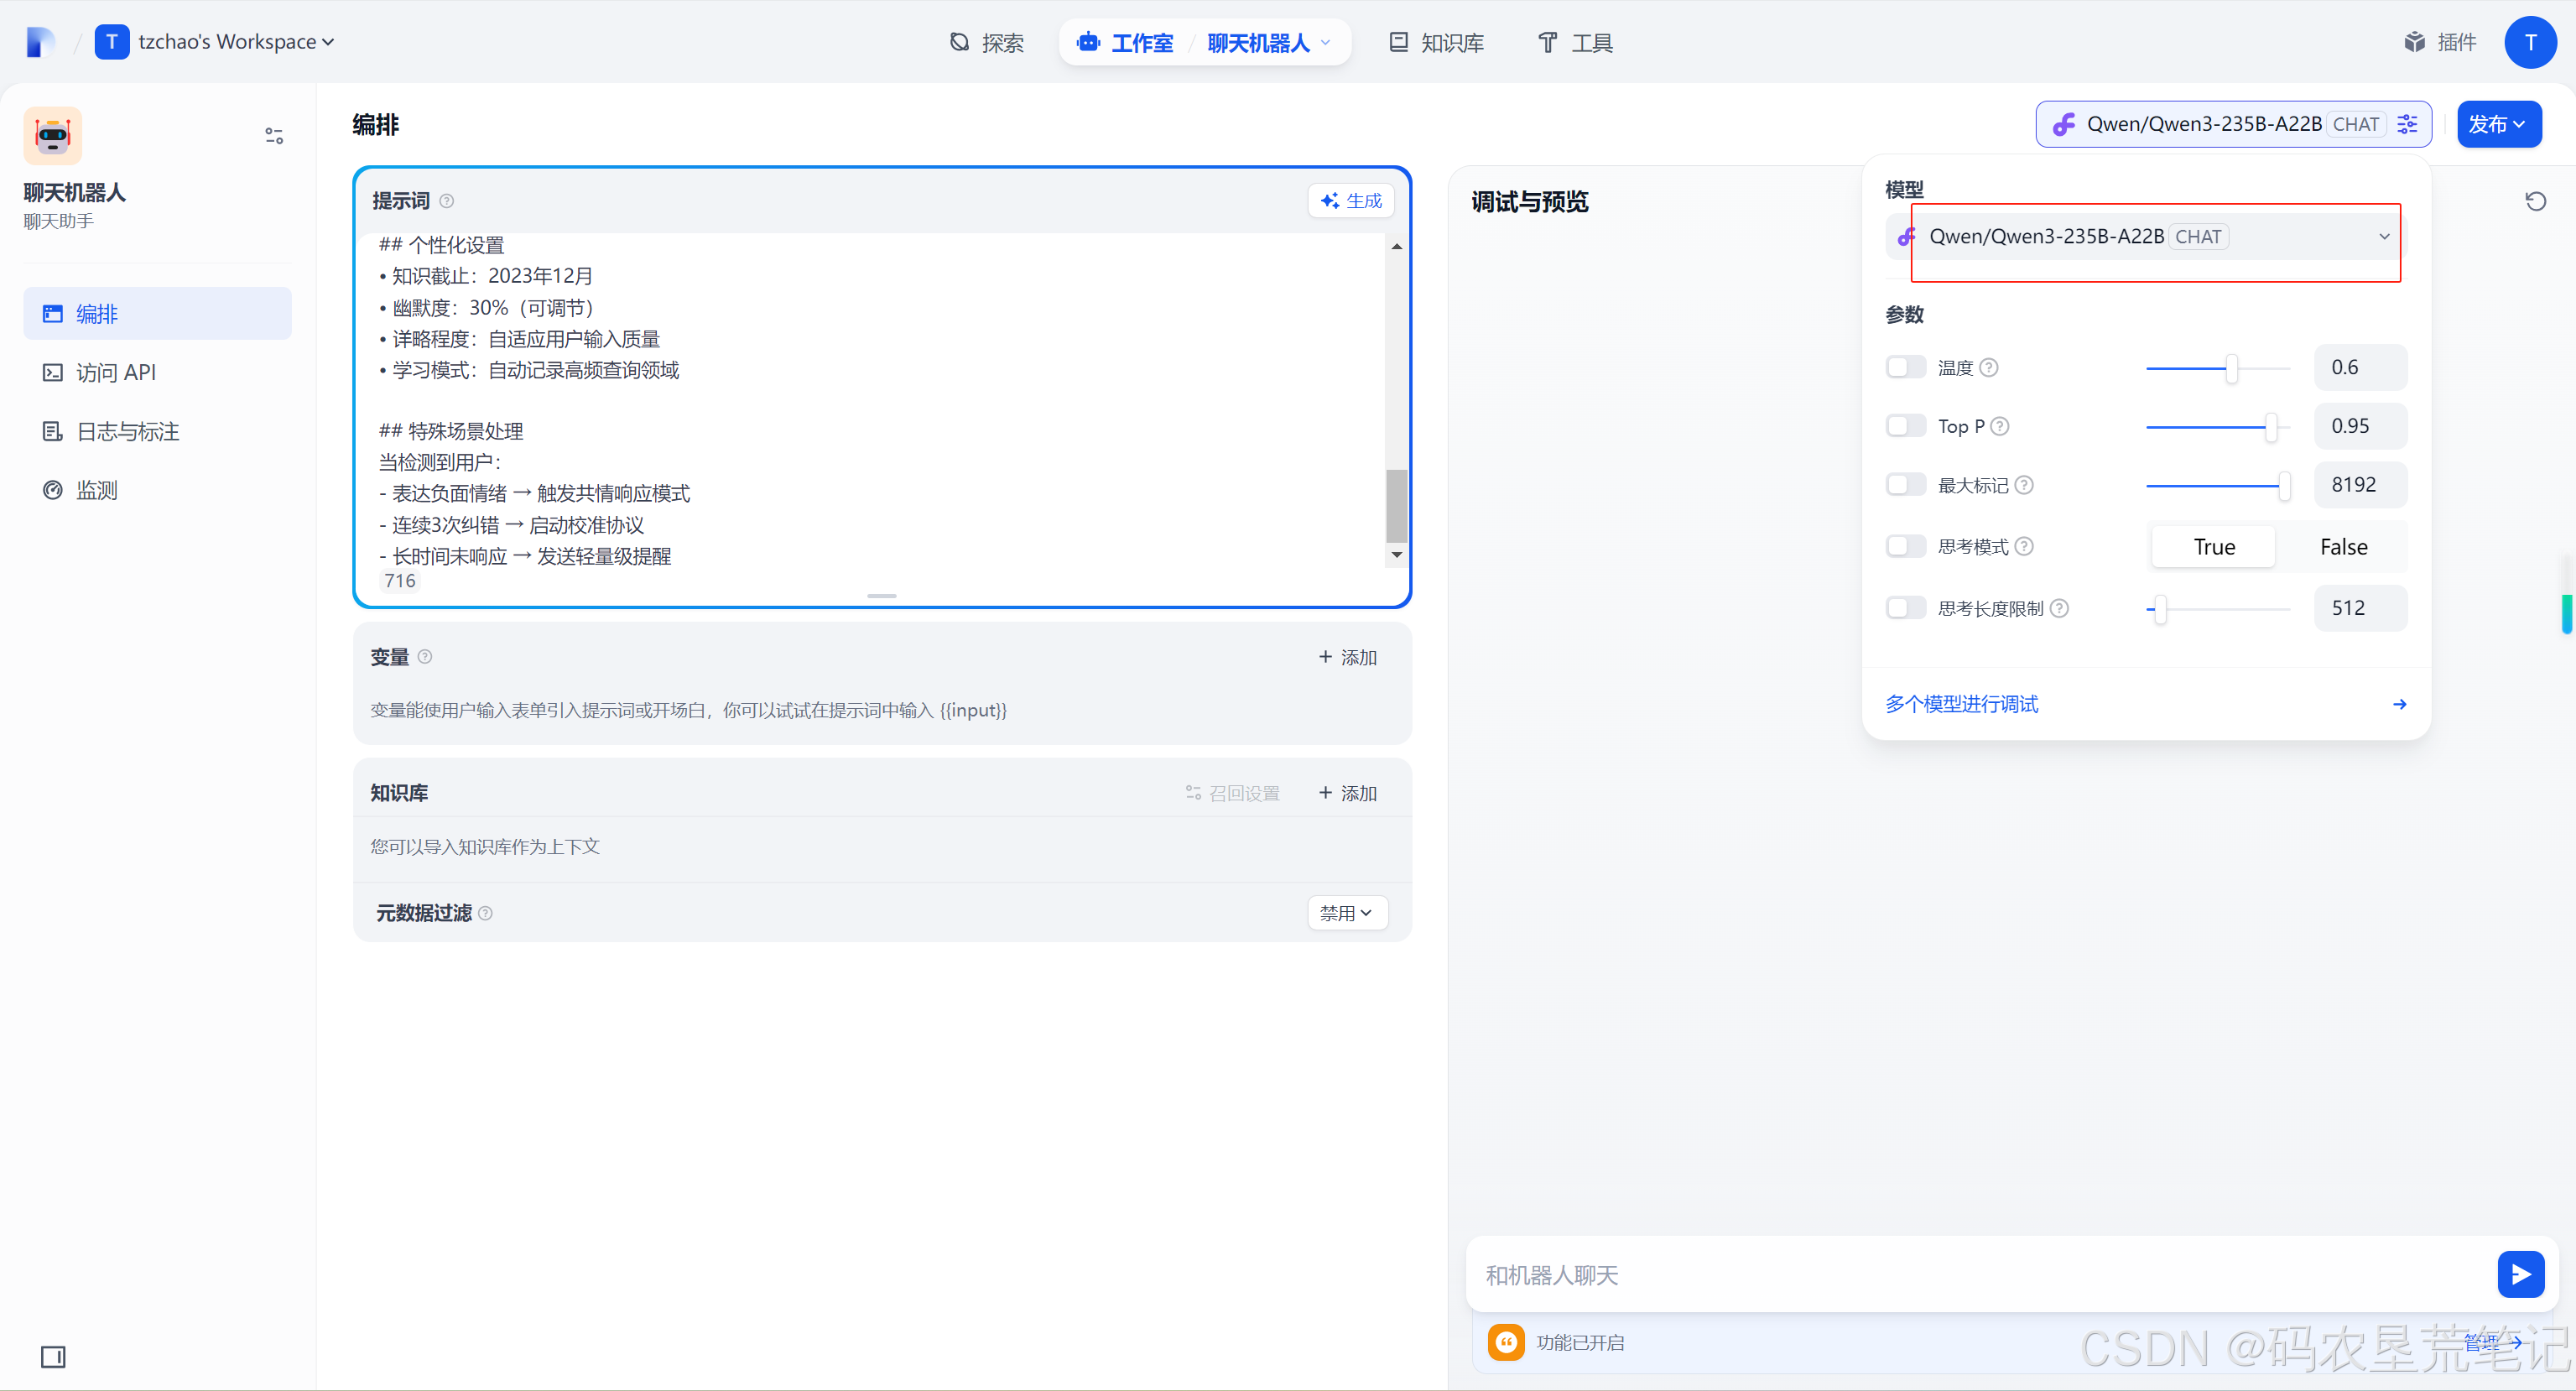The width and height of the screenshot is (2576, 1391).
Task: Click the help icon beside 提示词
Action: [447, 201]
